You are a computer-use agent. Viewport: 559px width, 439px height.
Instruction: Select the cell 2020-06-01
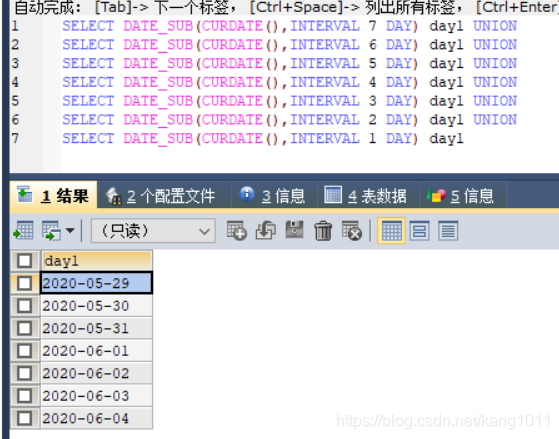point(97,351)
